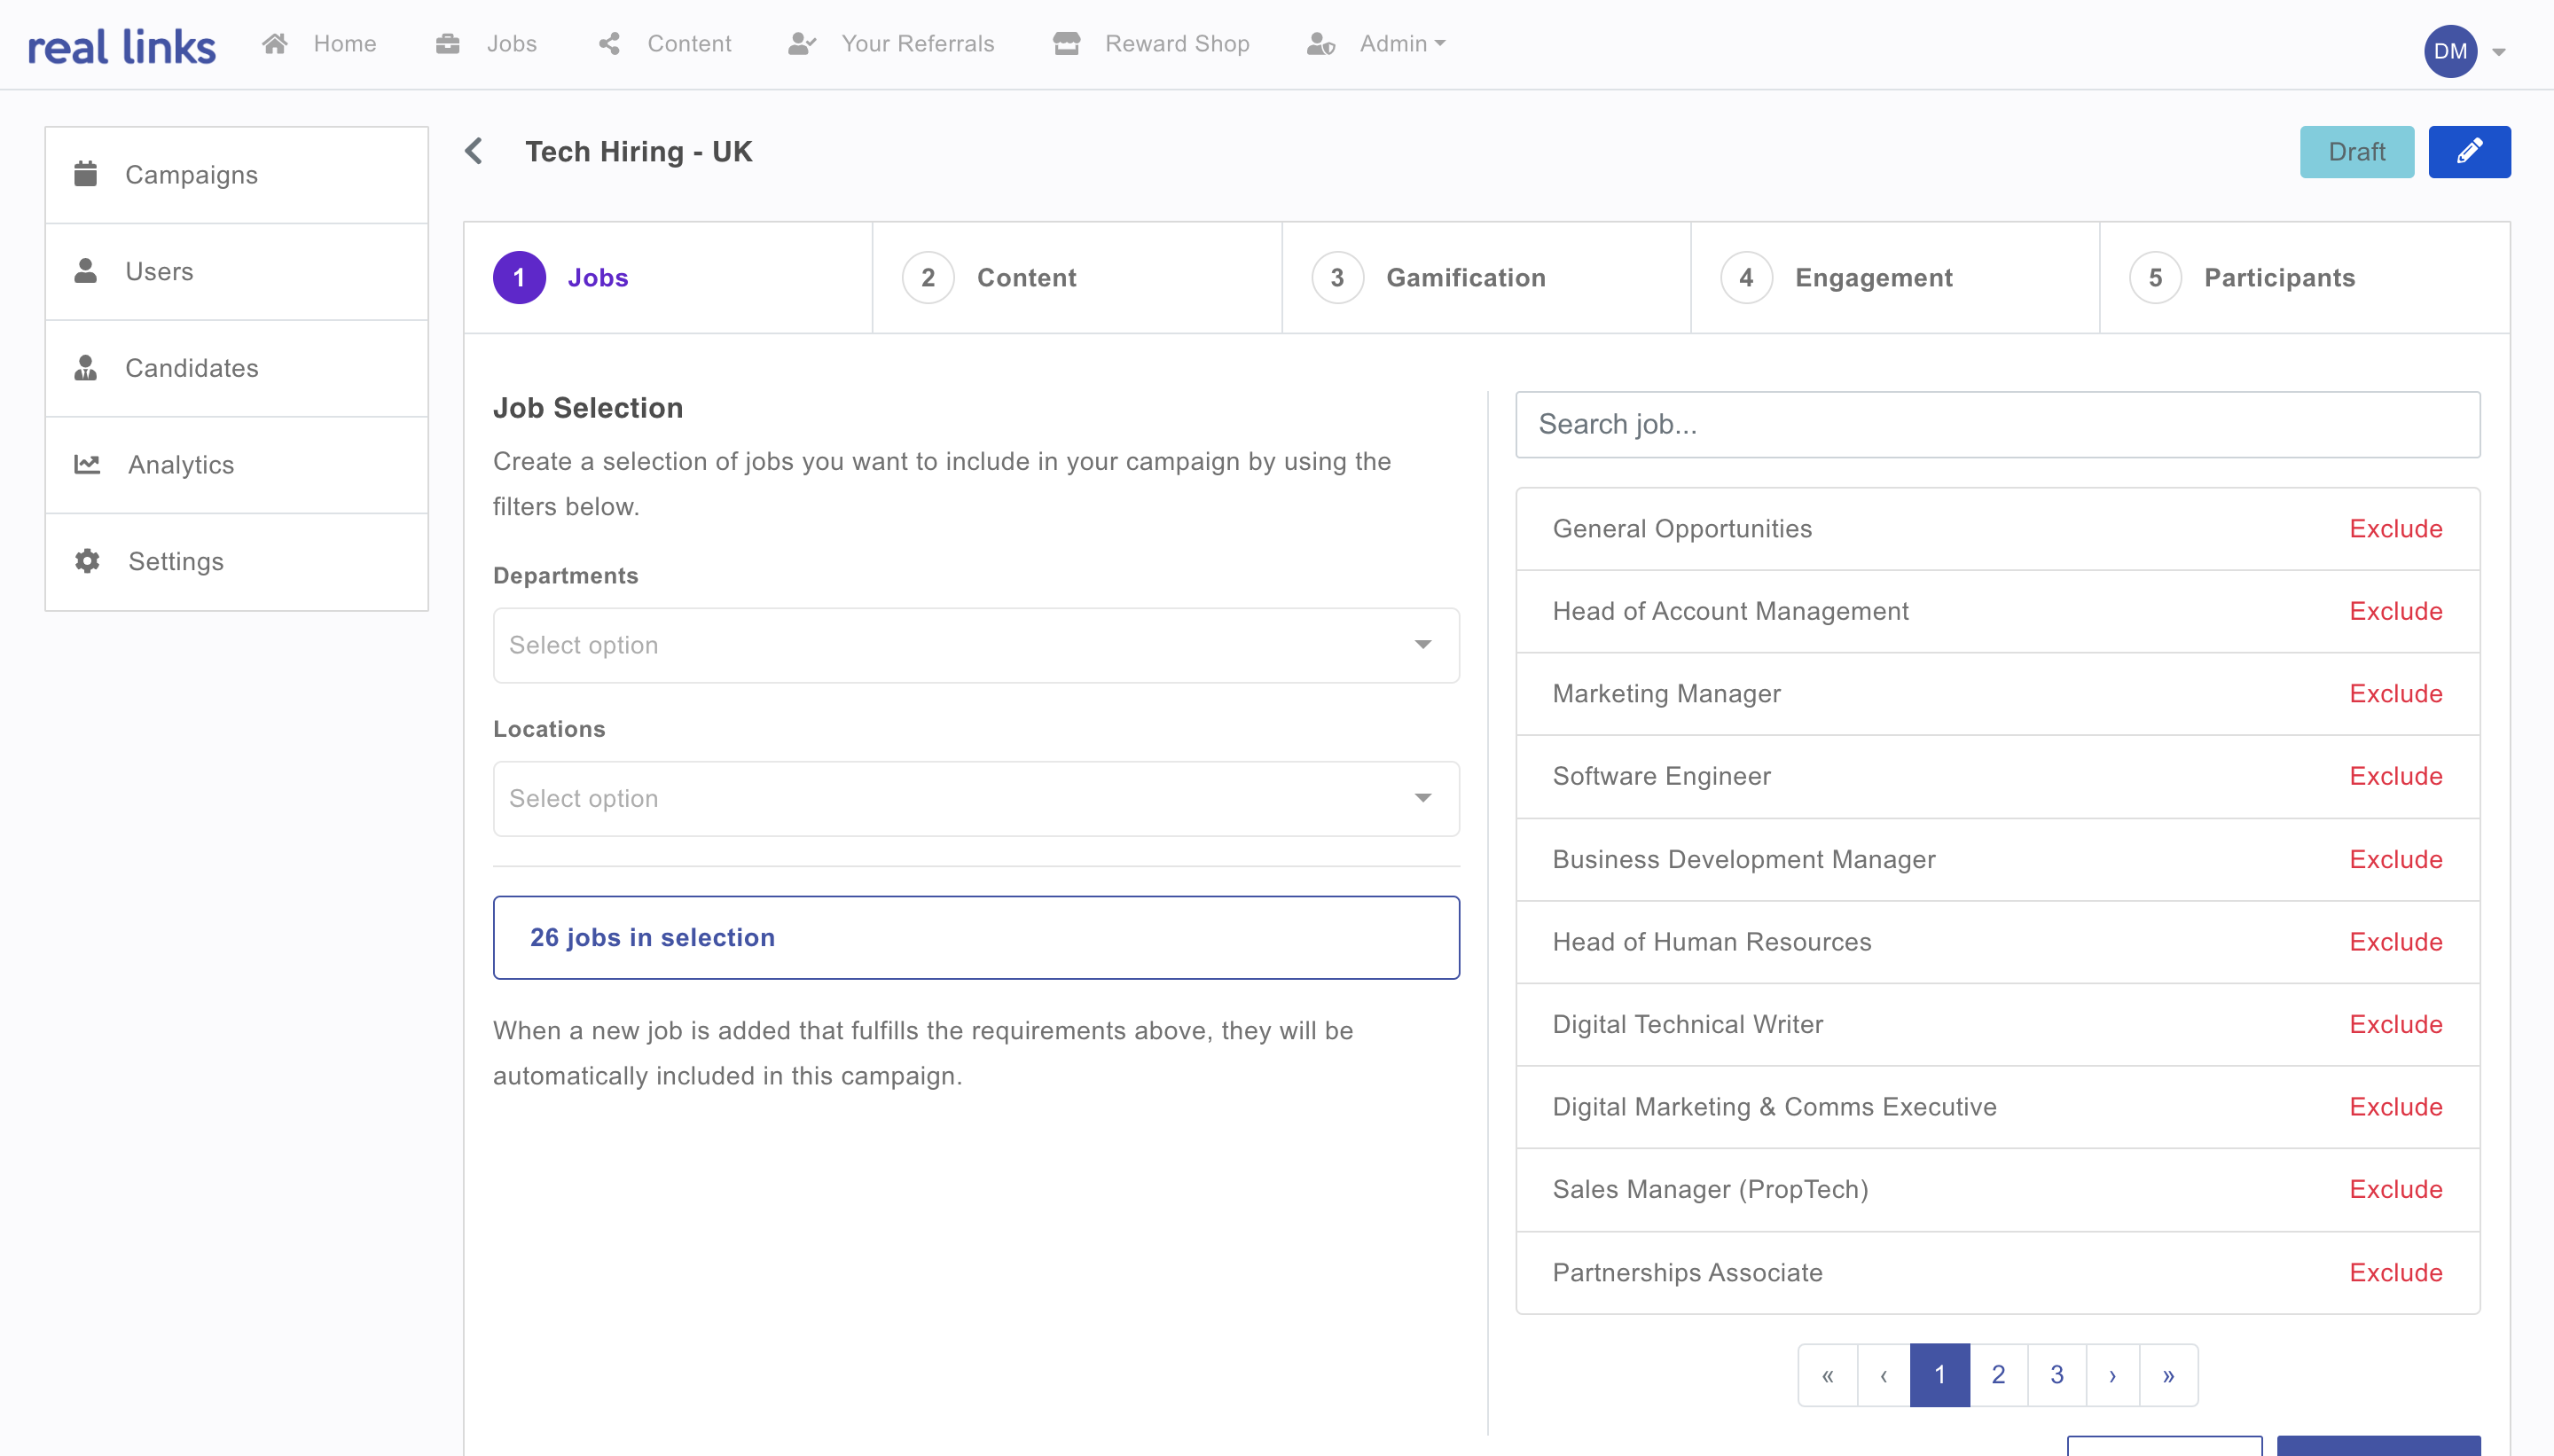Exclude the Software Engineer job
The image size is (2554, 1456).
click(x=2395, y=776)
